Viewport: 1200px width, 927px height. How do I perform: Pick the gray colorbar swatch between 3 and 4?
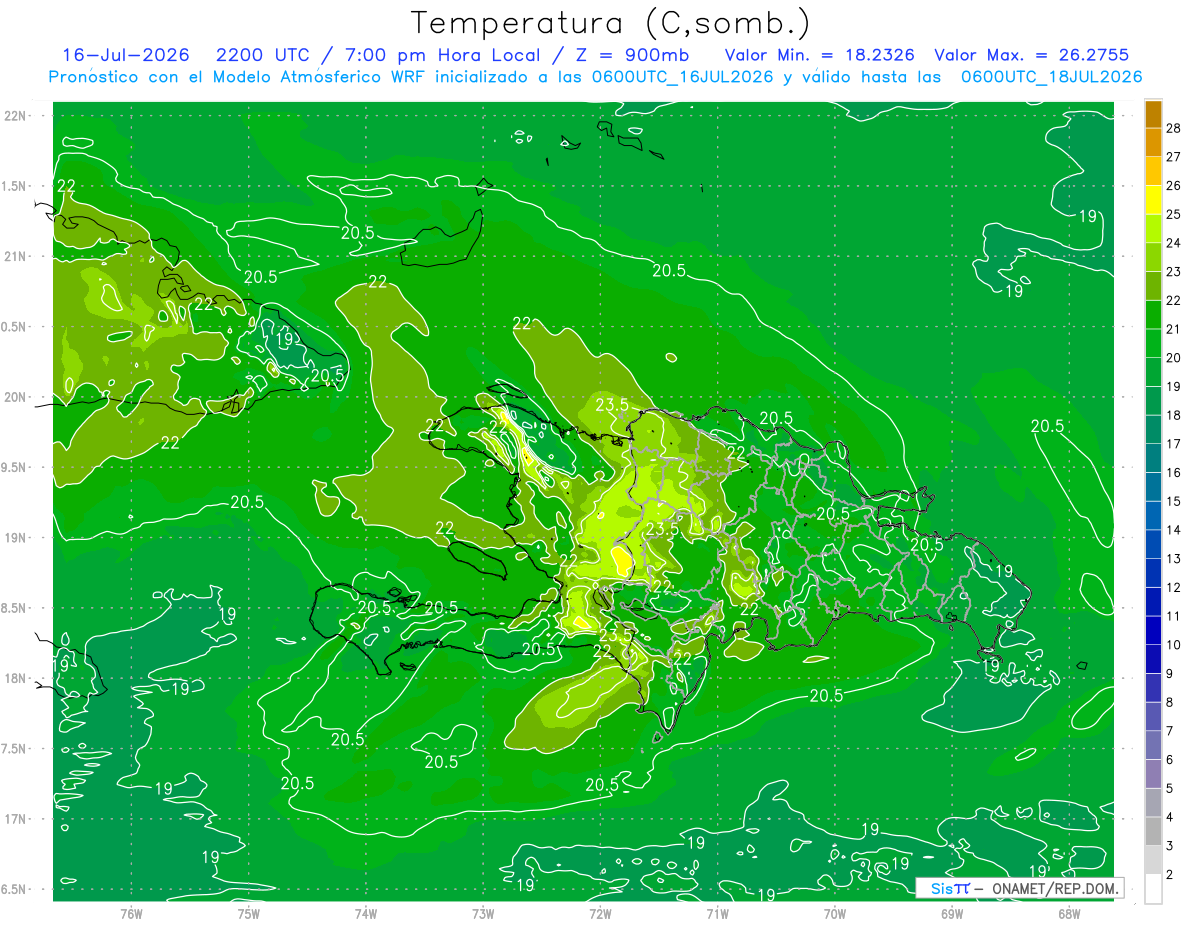coord(1153,831)
